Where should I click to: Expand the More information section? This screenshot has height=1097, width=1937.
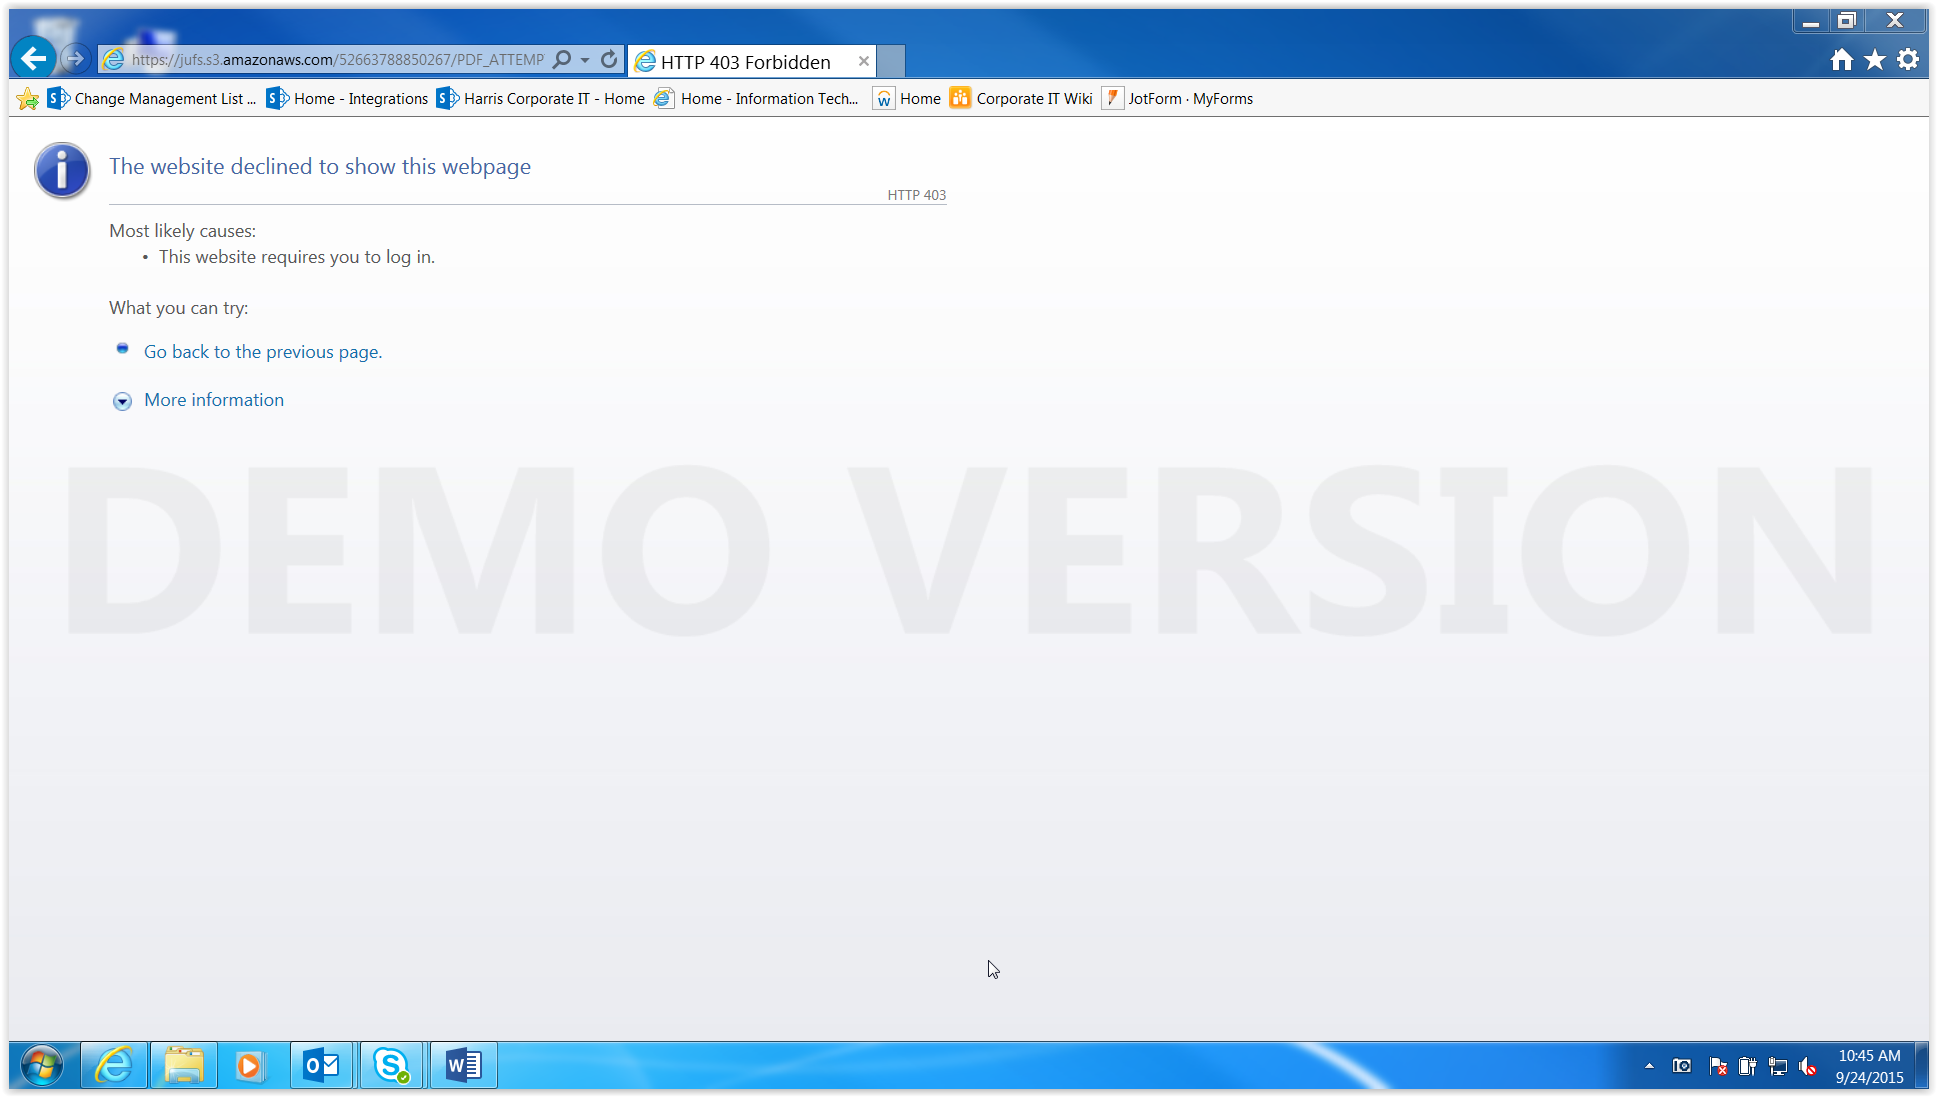click(x=213, y=400)
